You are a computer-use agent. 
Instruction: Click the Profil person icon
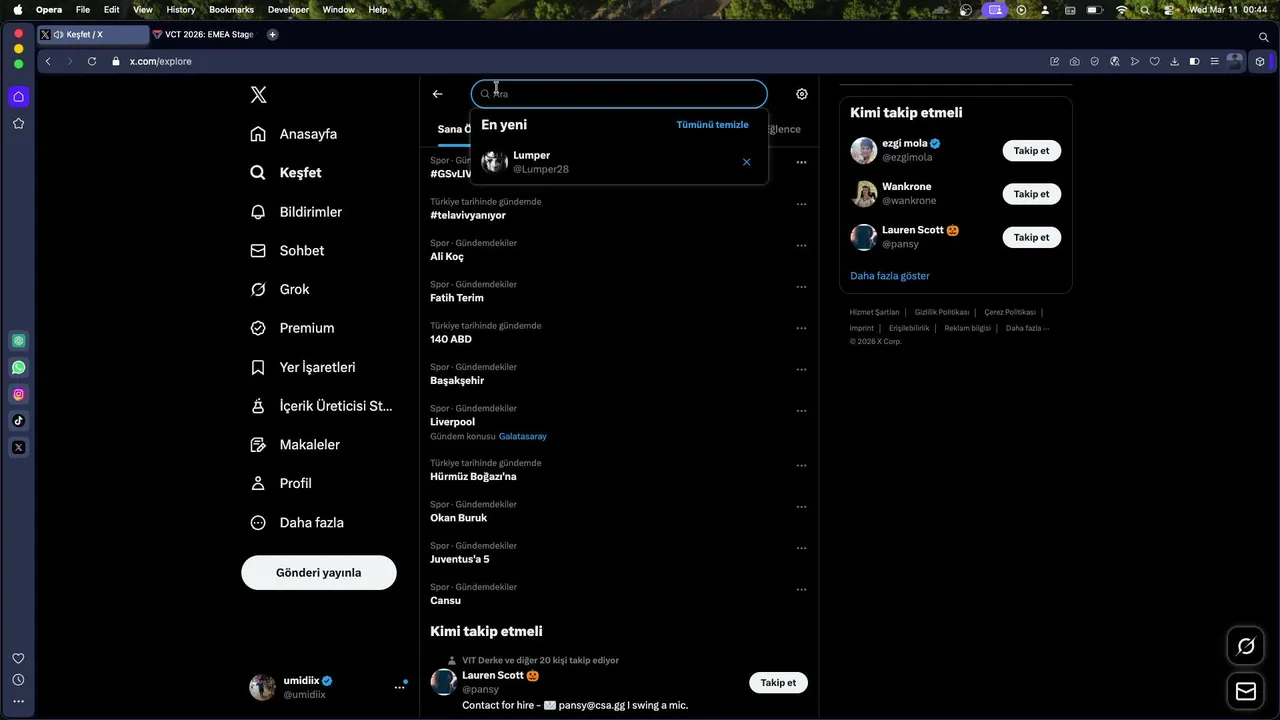(258, 483)
